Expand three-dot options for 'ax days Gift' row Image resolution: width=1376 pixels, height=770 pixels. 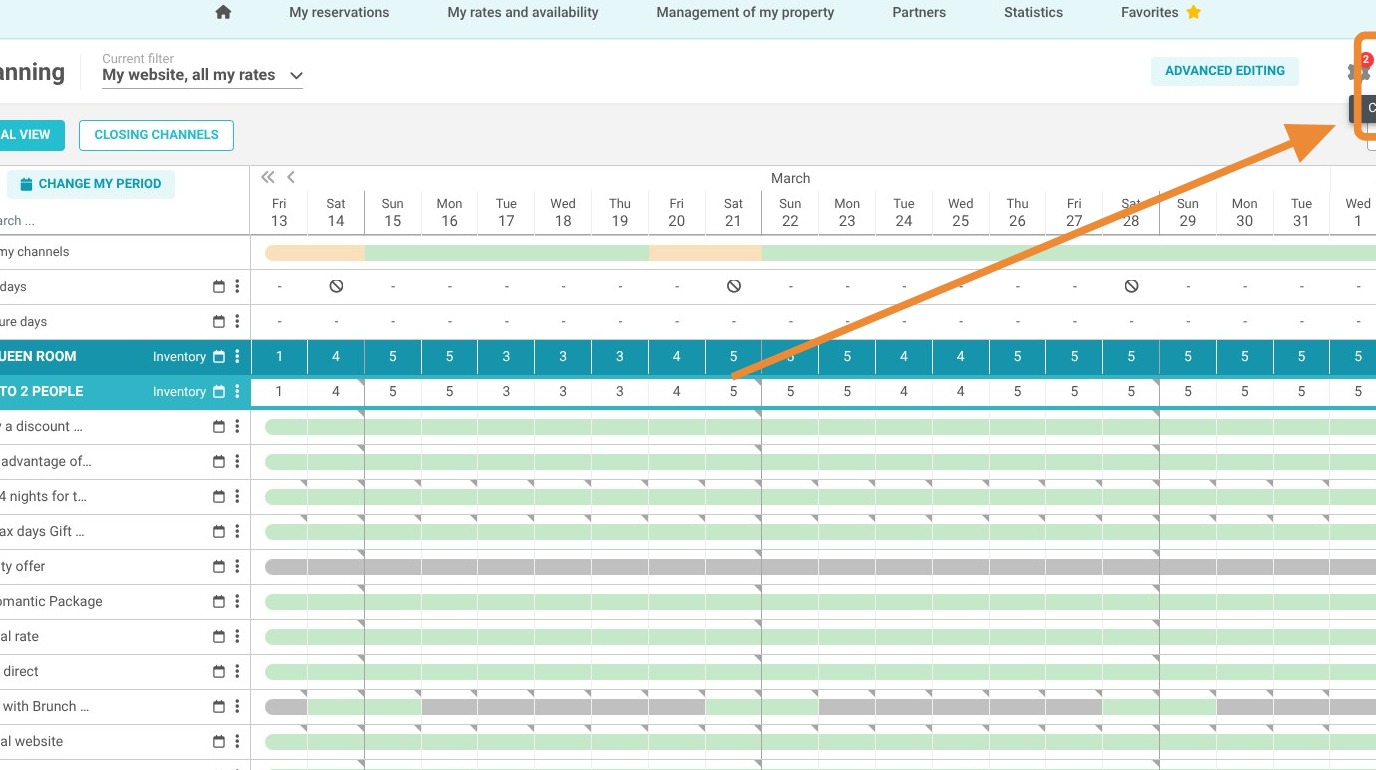(x=237, y=532)
